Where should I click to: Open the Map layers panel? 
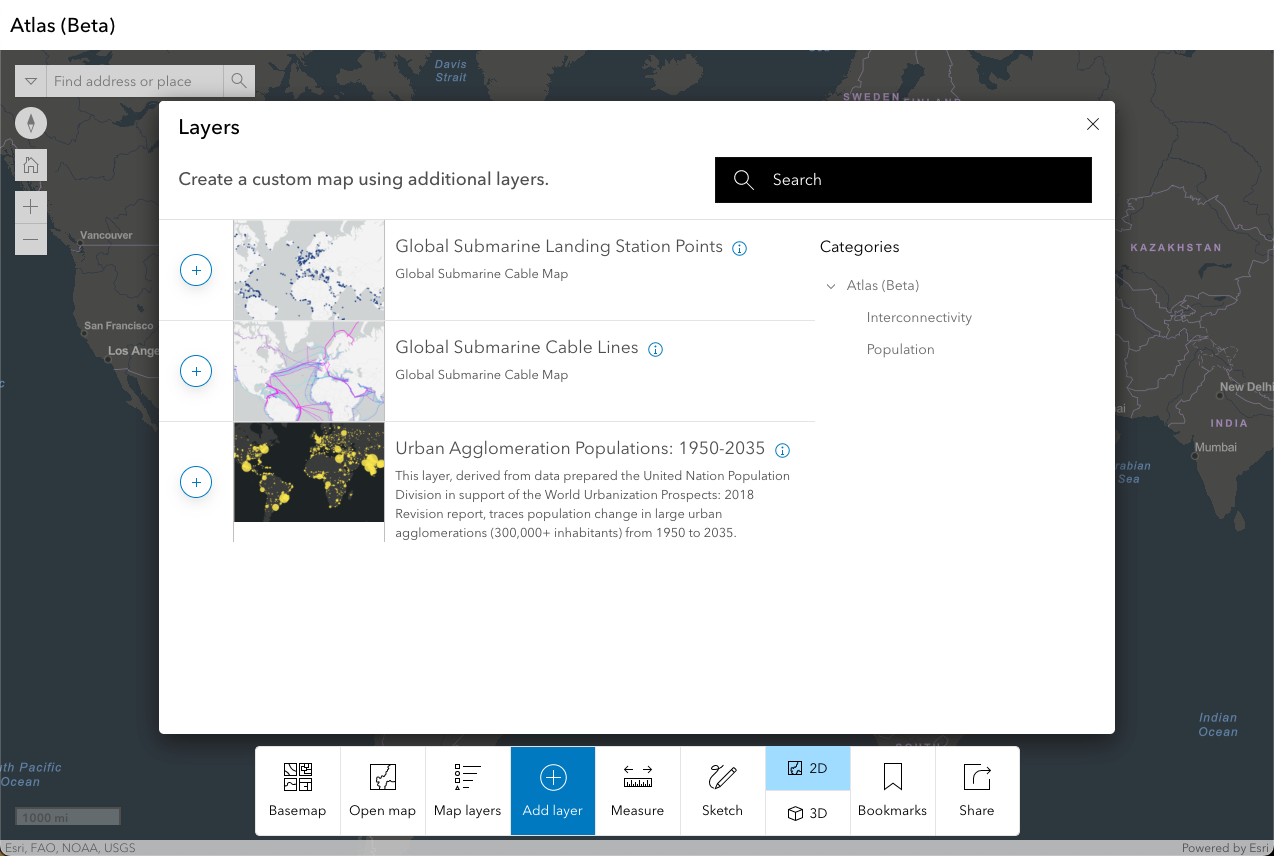pos(467,790)
